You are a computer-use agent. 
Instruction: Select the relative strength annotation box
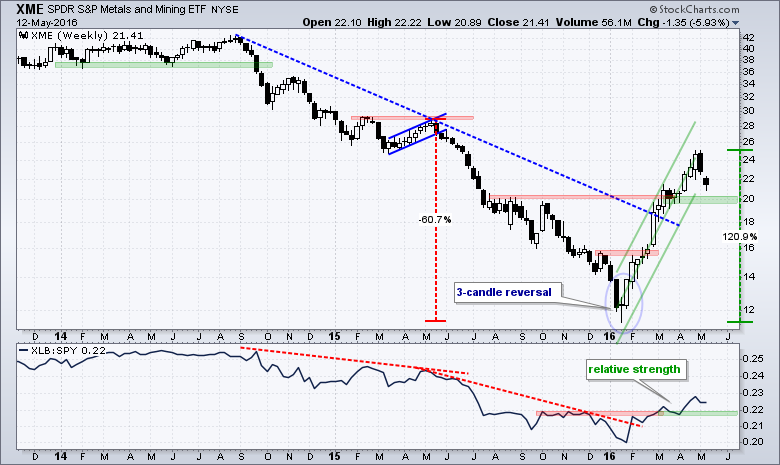tap(635, 370)
